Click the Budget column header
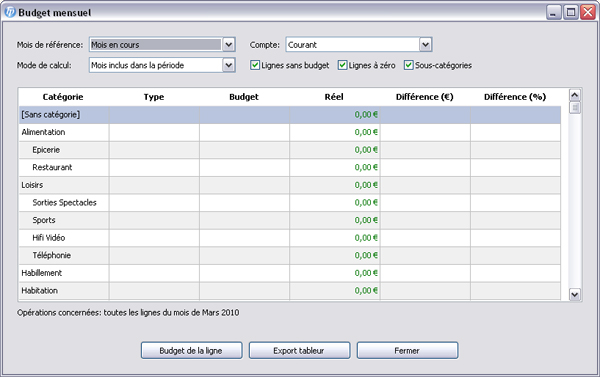 tap(244, 97)
